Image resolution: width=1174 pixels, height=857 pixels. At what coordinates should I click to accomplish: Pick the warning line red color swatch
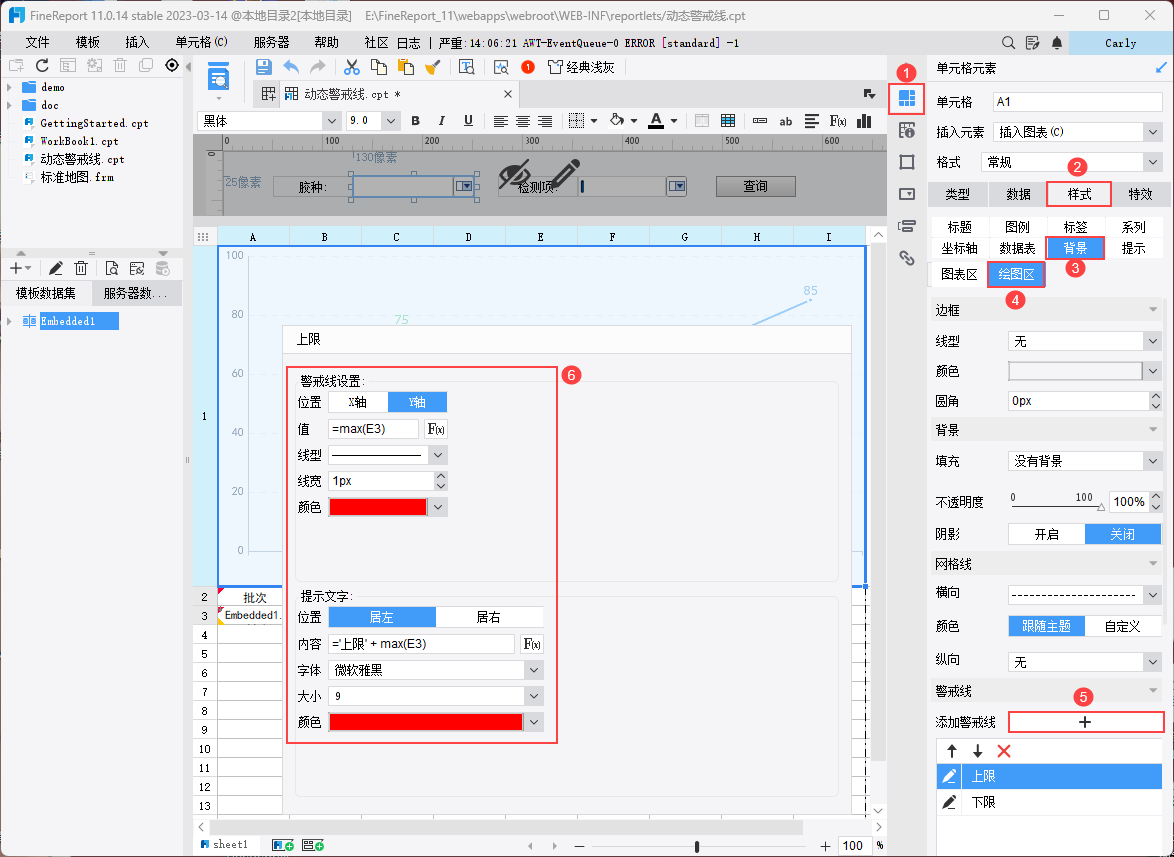378,507
